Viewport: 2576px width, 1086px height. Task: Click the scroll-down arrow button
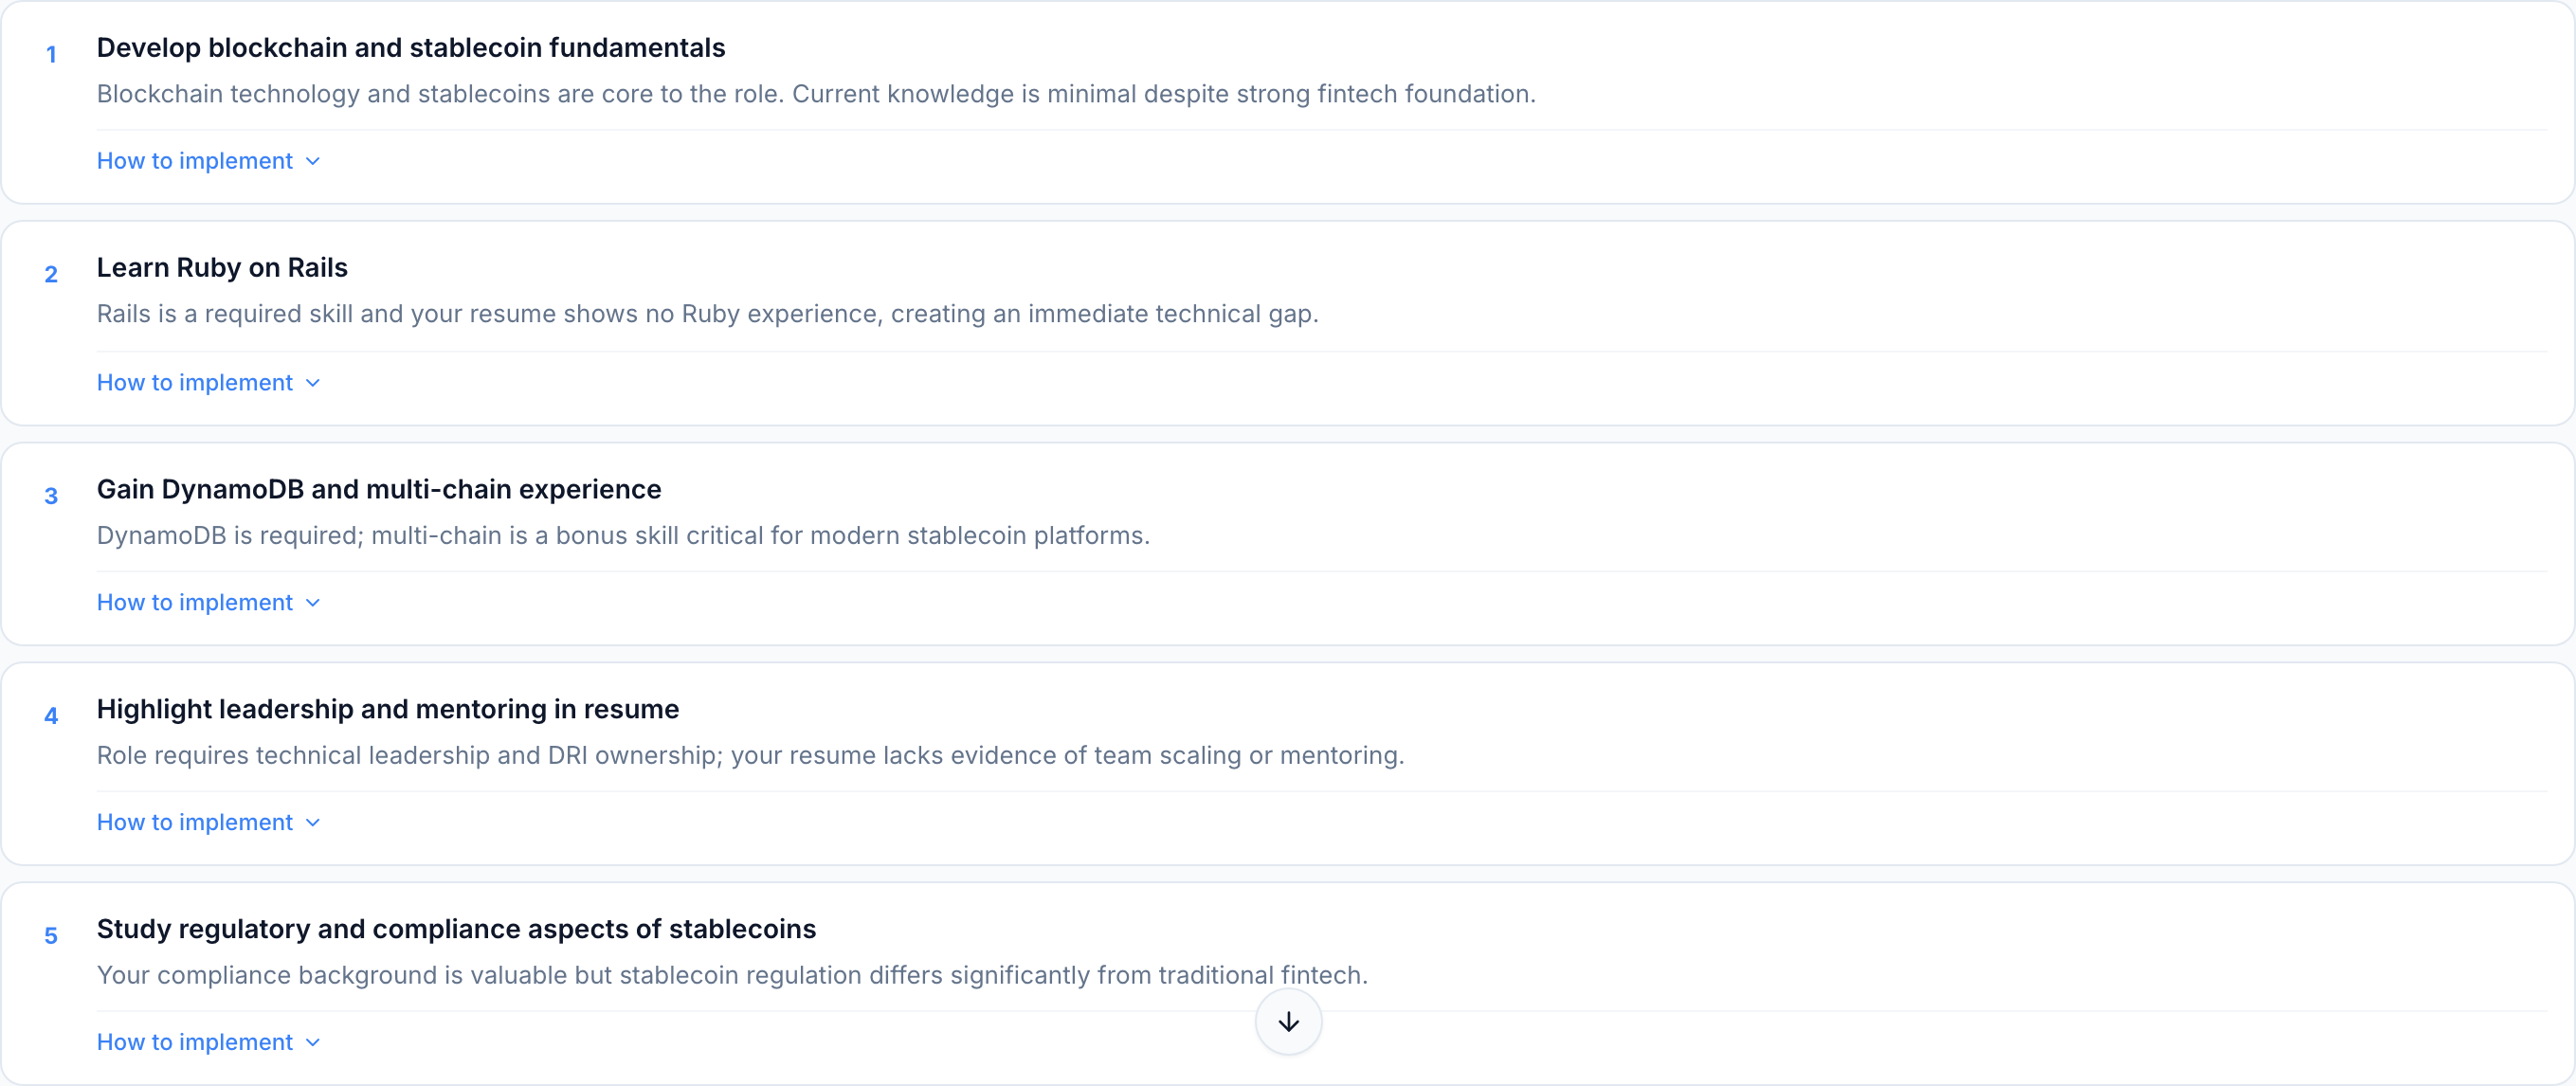click(1288, 1021)
